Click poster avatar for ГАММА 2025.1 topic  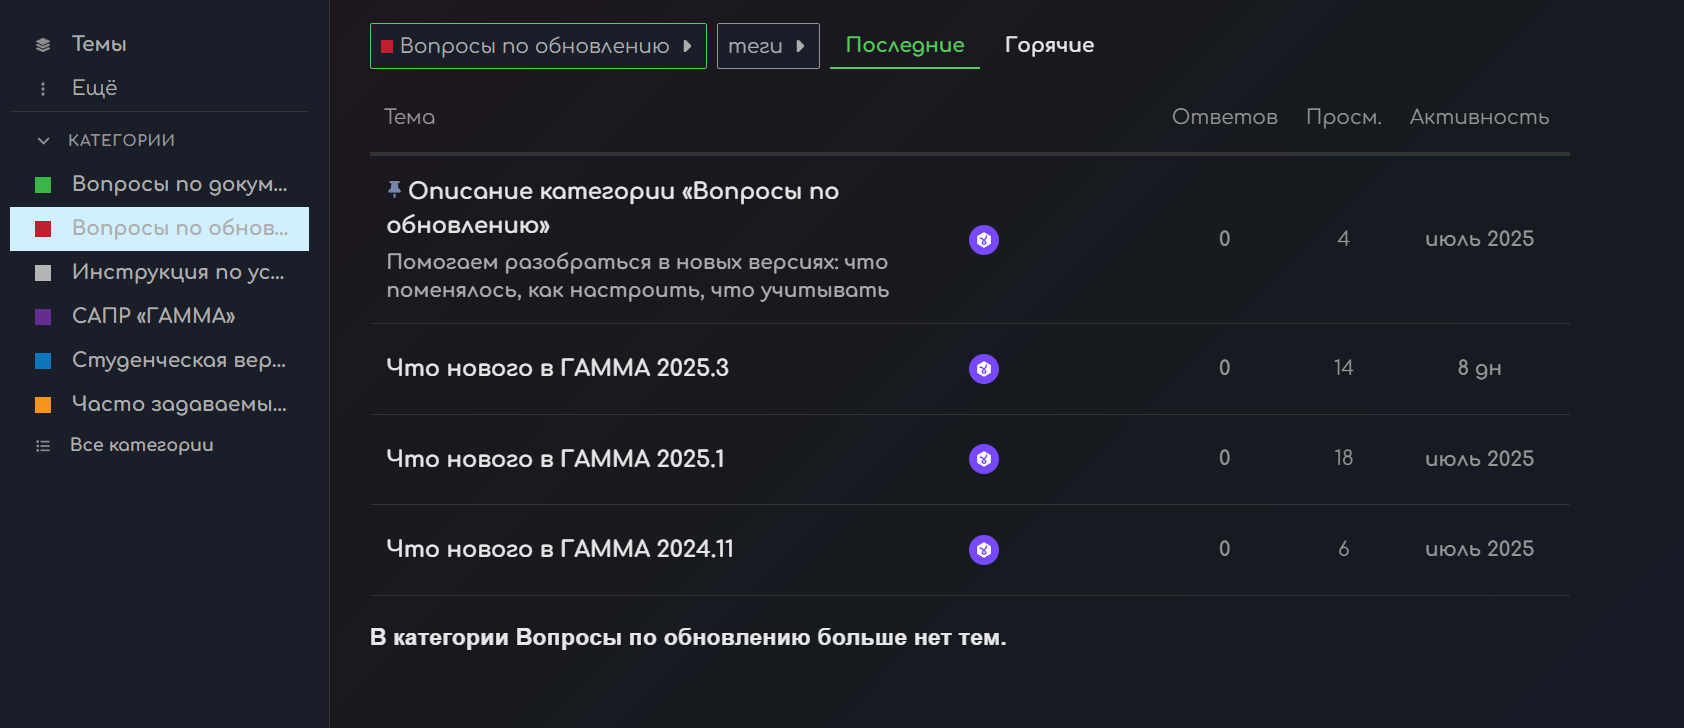pos(984,459)
